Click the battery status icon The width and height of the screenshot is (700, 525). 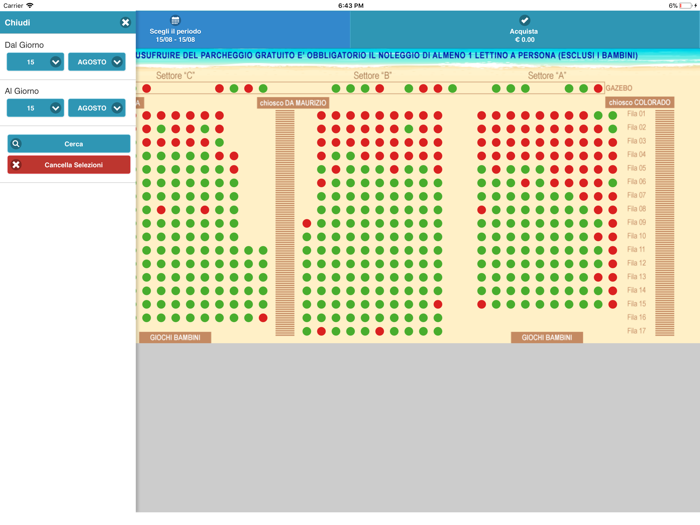click(x=687, y=5)
